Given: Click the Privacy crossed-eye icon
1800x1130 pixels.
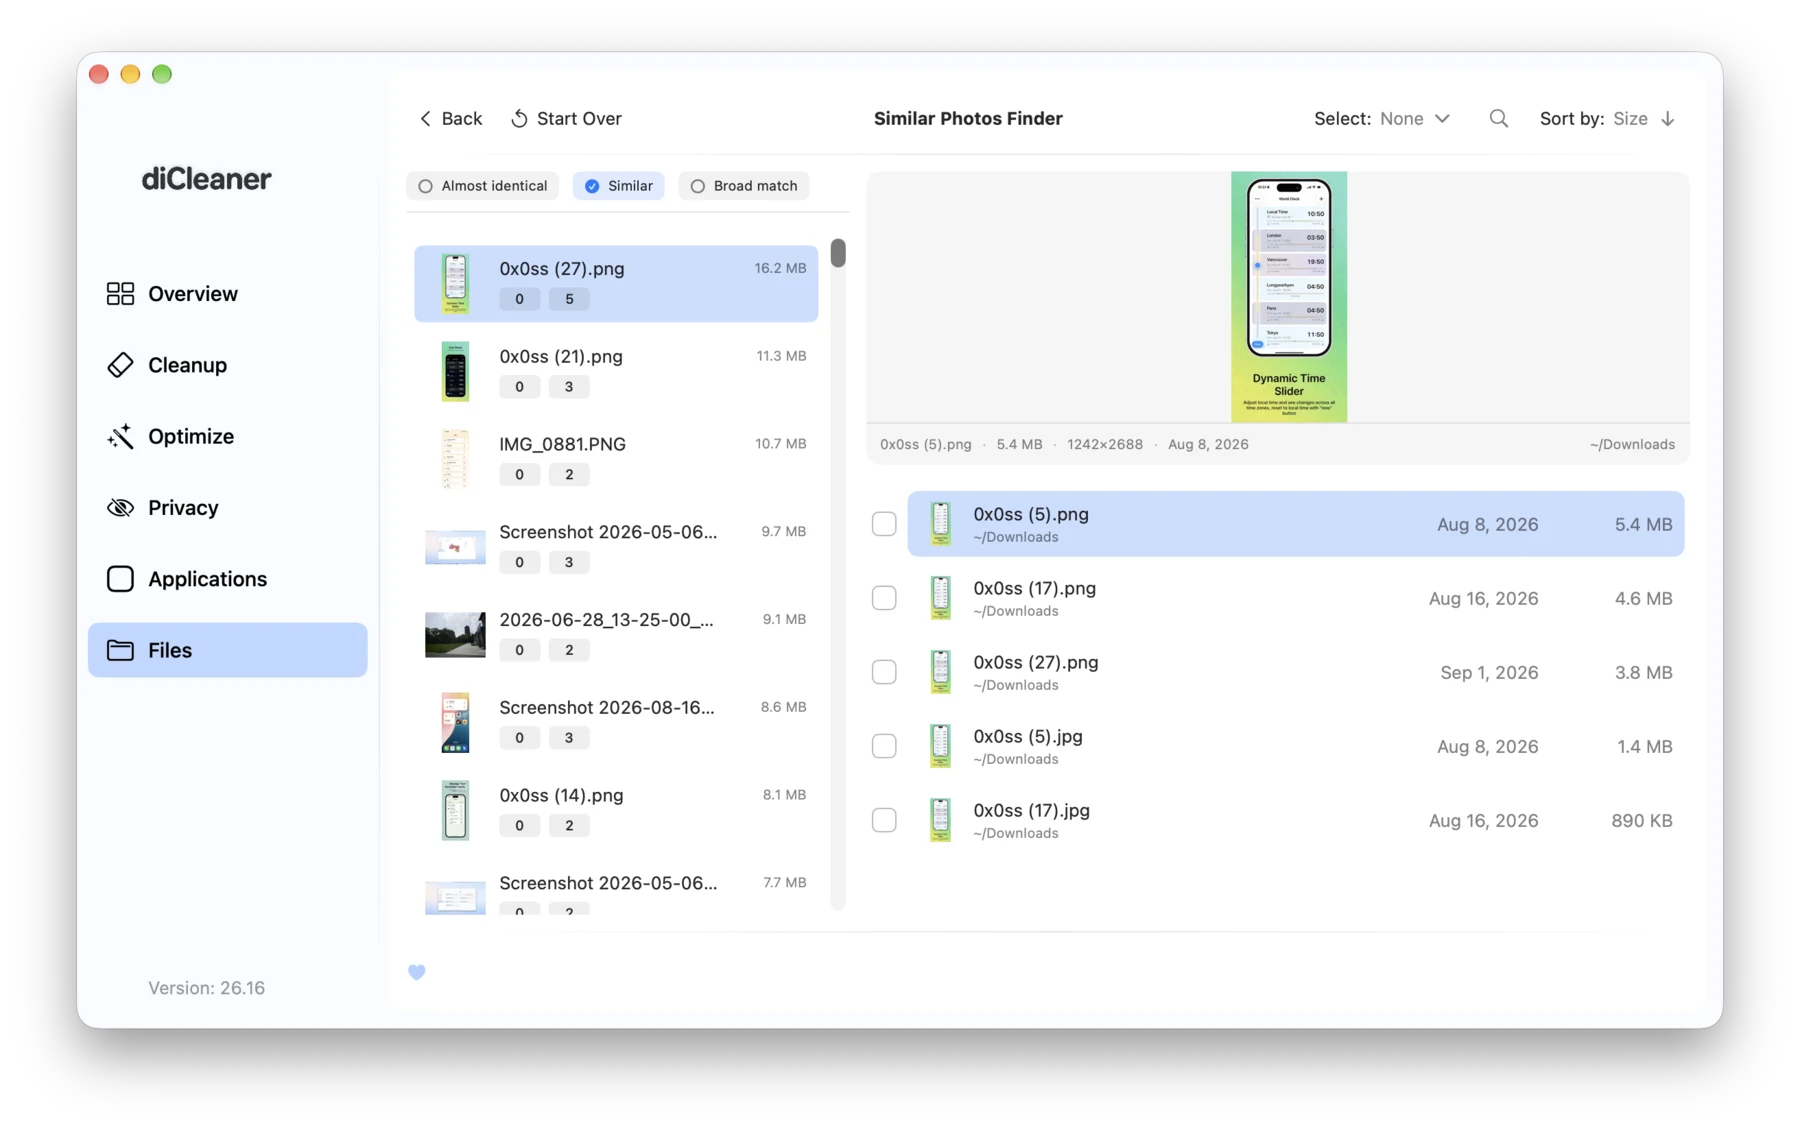Looking at the screenshot, I should coord(120,507).
